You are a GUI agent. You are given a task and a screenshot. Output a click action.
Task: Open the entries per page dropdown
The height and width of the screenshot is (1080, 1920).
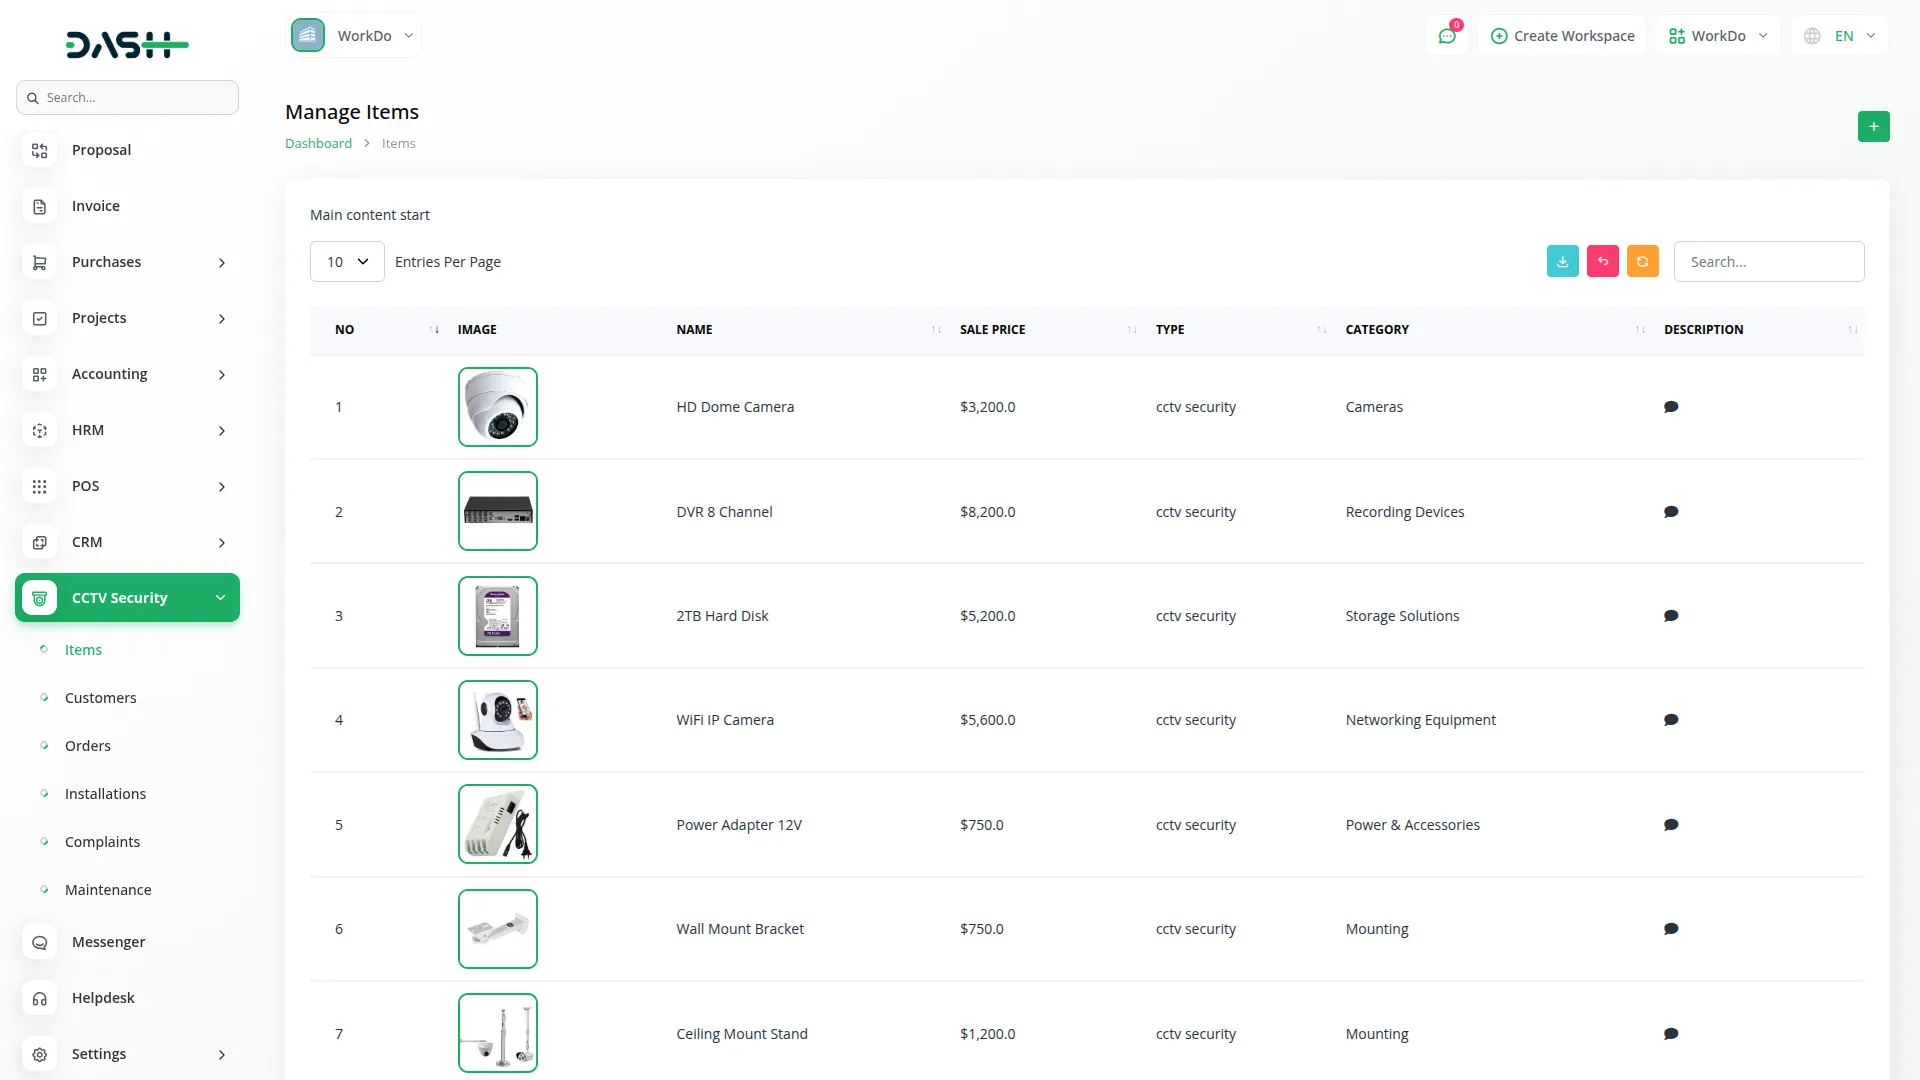[347, 261]
